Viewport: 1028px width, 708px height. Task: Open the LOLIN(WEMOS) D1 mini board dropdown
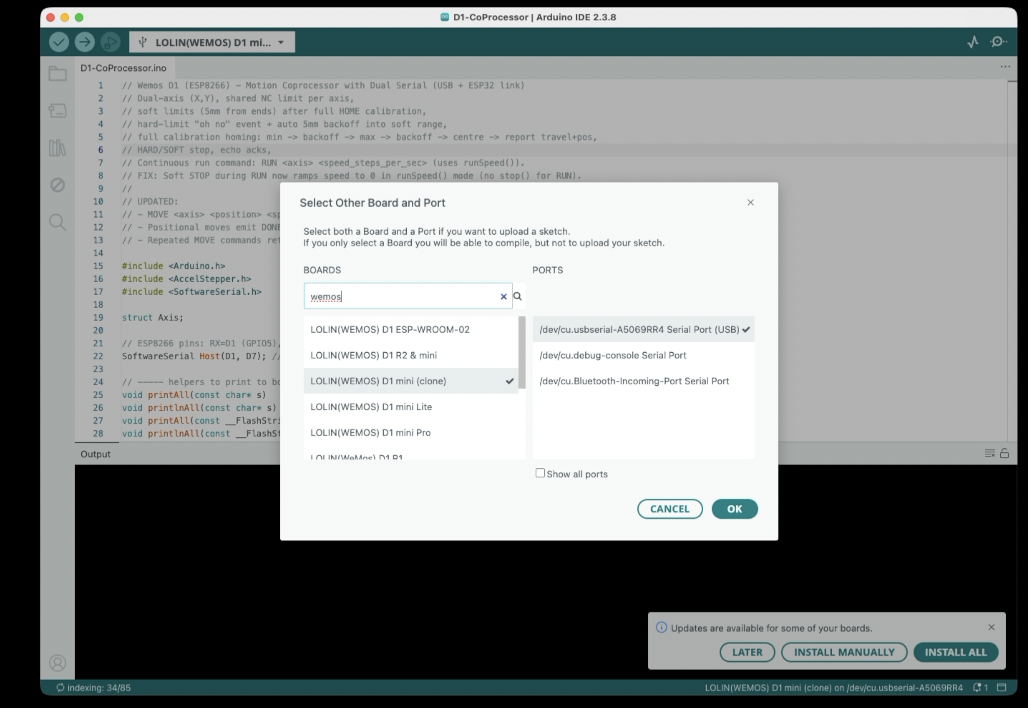click(x=212, y=42)
